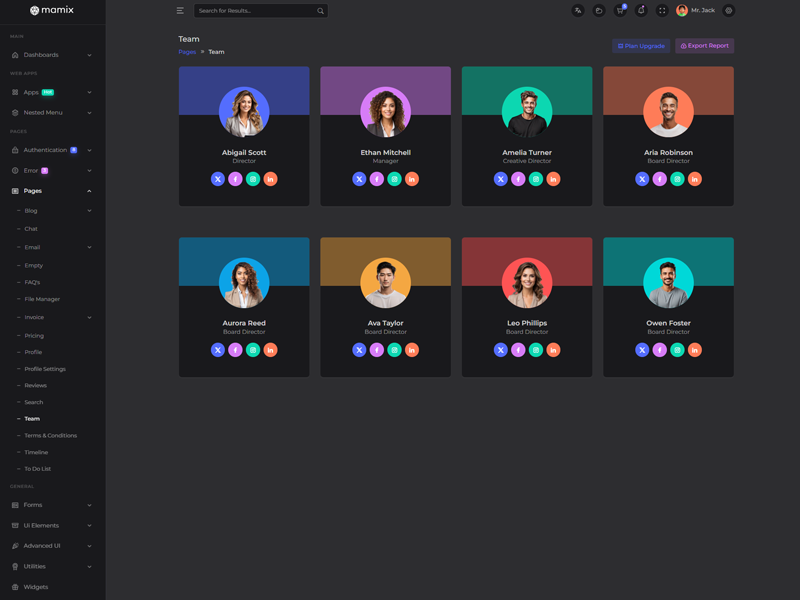The width and height of the screenshot is (800, 600).
Task: Open the shopping cart icon
Action: (x=620, y=11)
